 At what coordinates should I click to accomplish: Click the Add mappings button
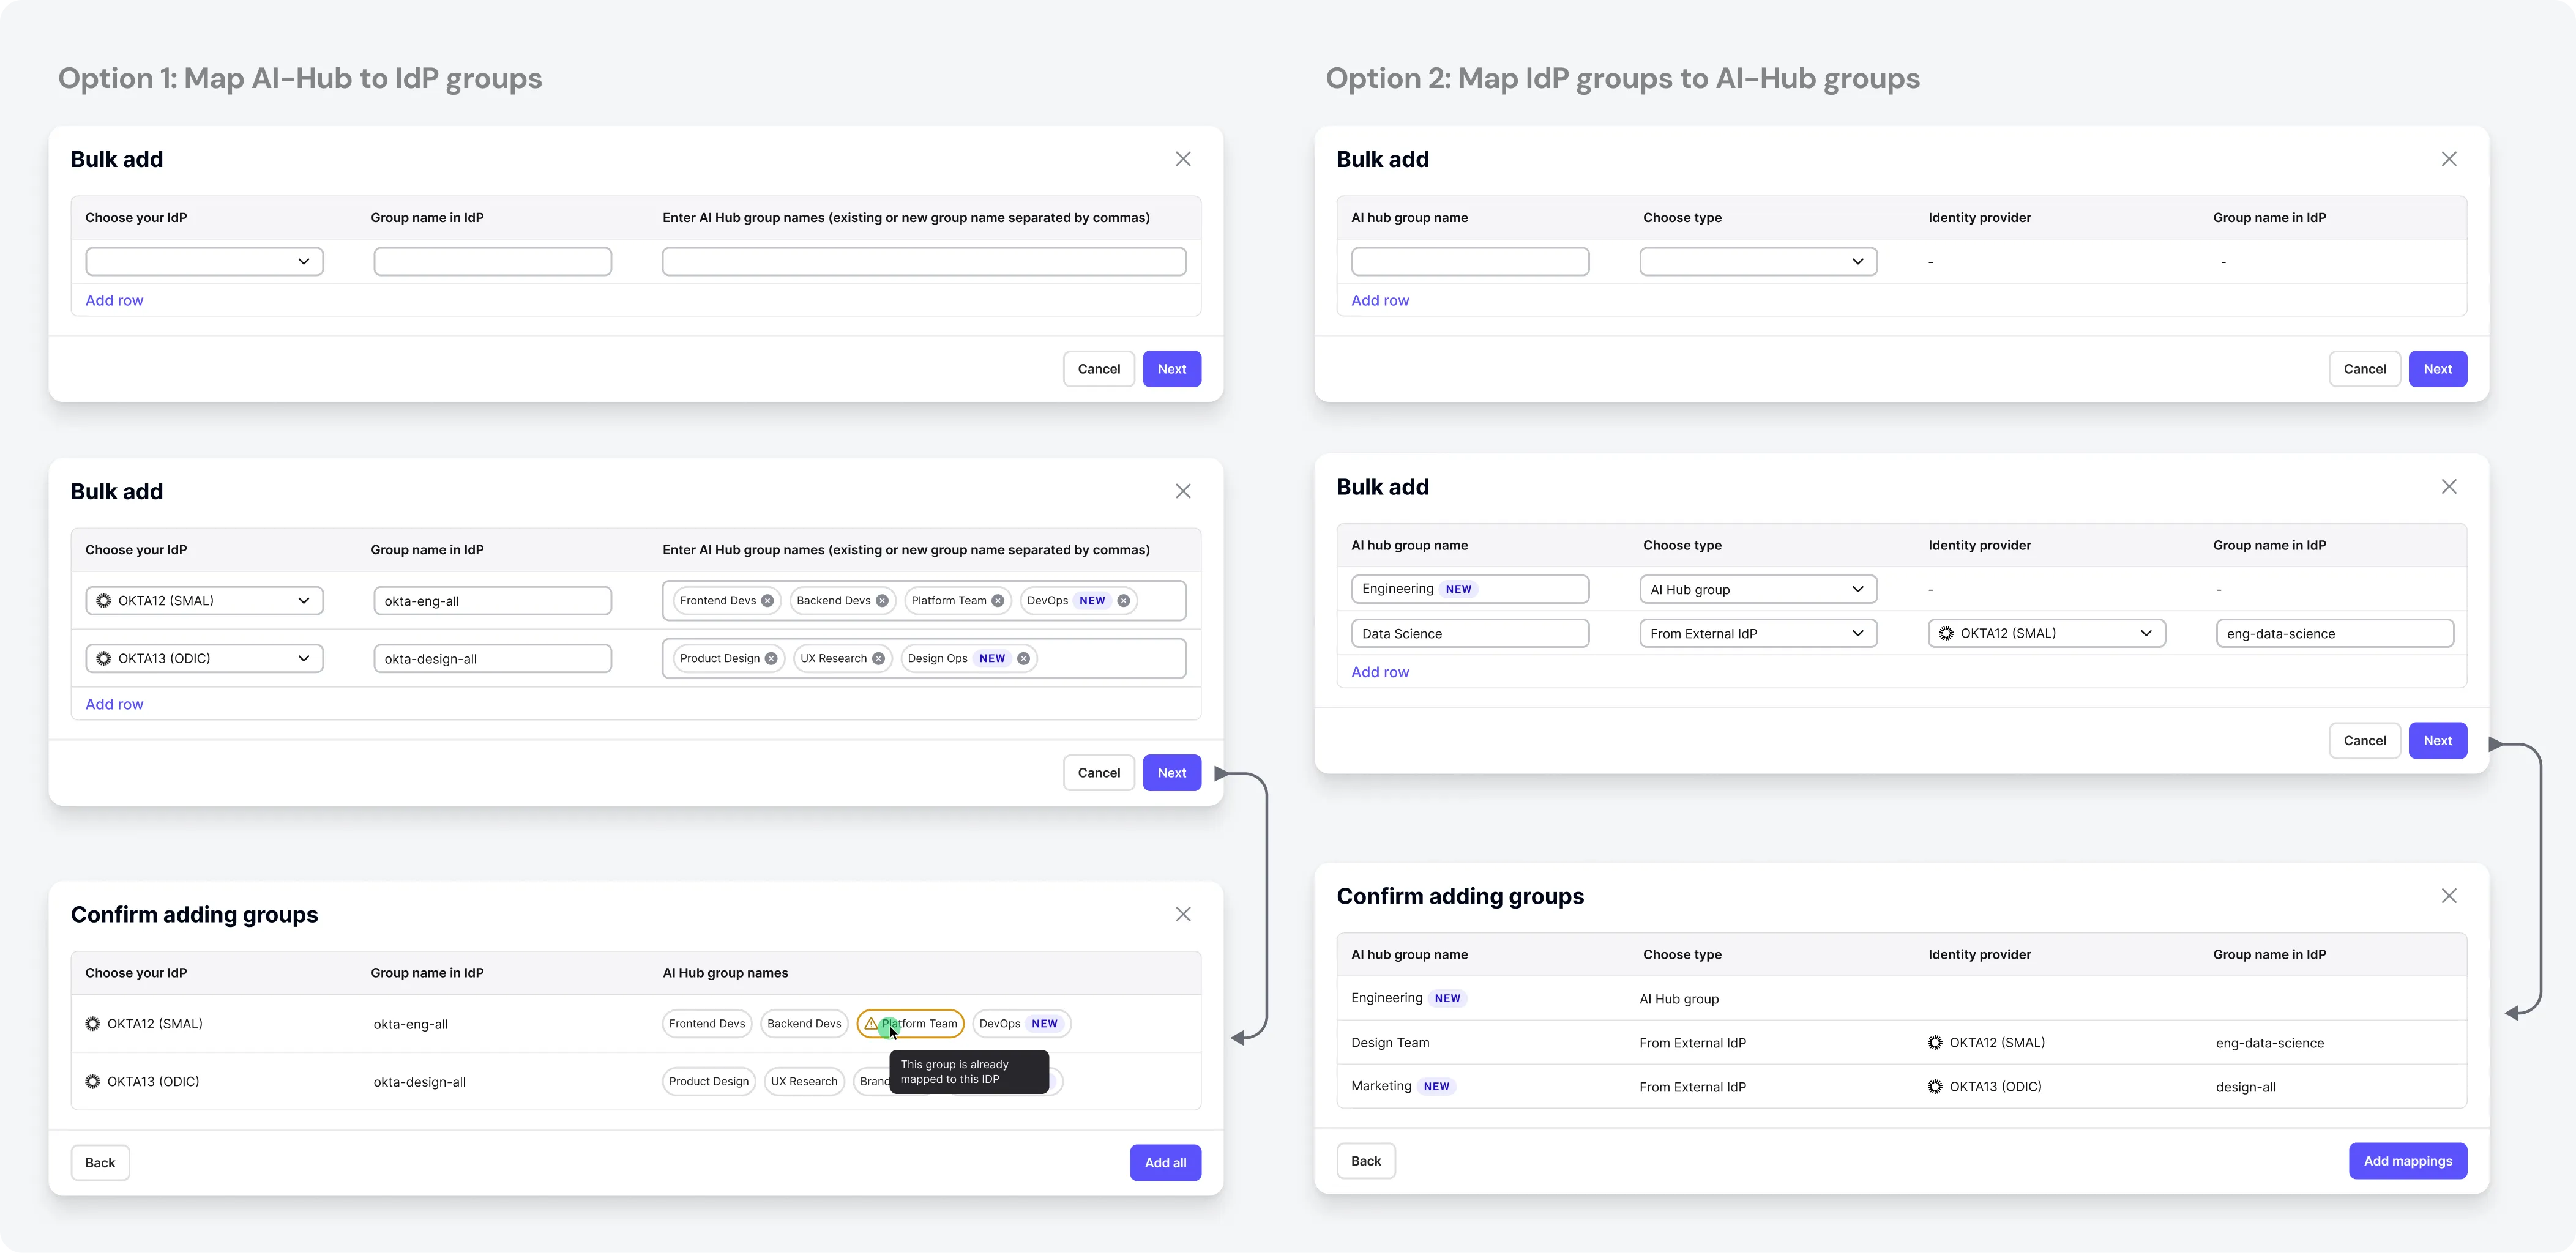[2407, 1161]
